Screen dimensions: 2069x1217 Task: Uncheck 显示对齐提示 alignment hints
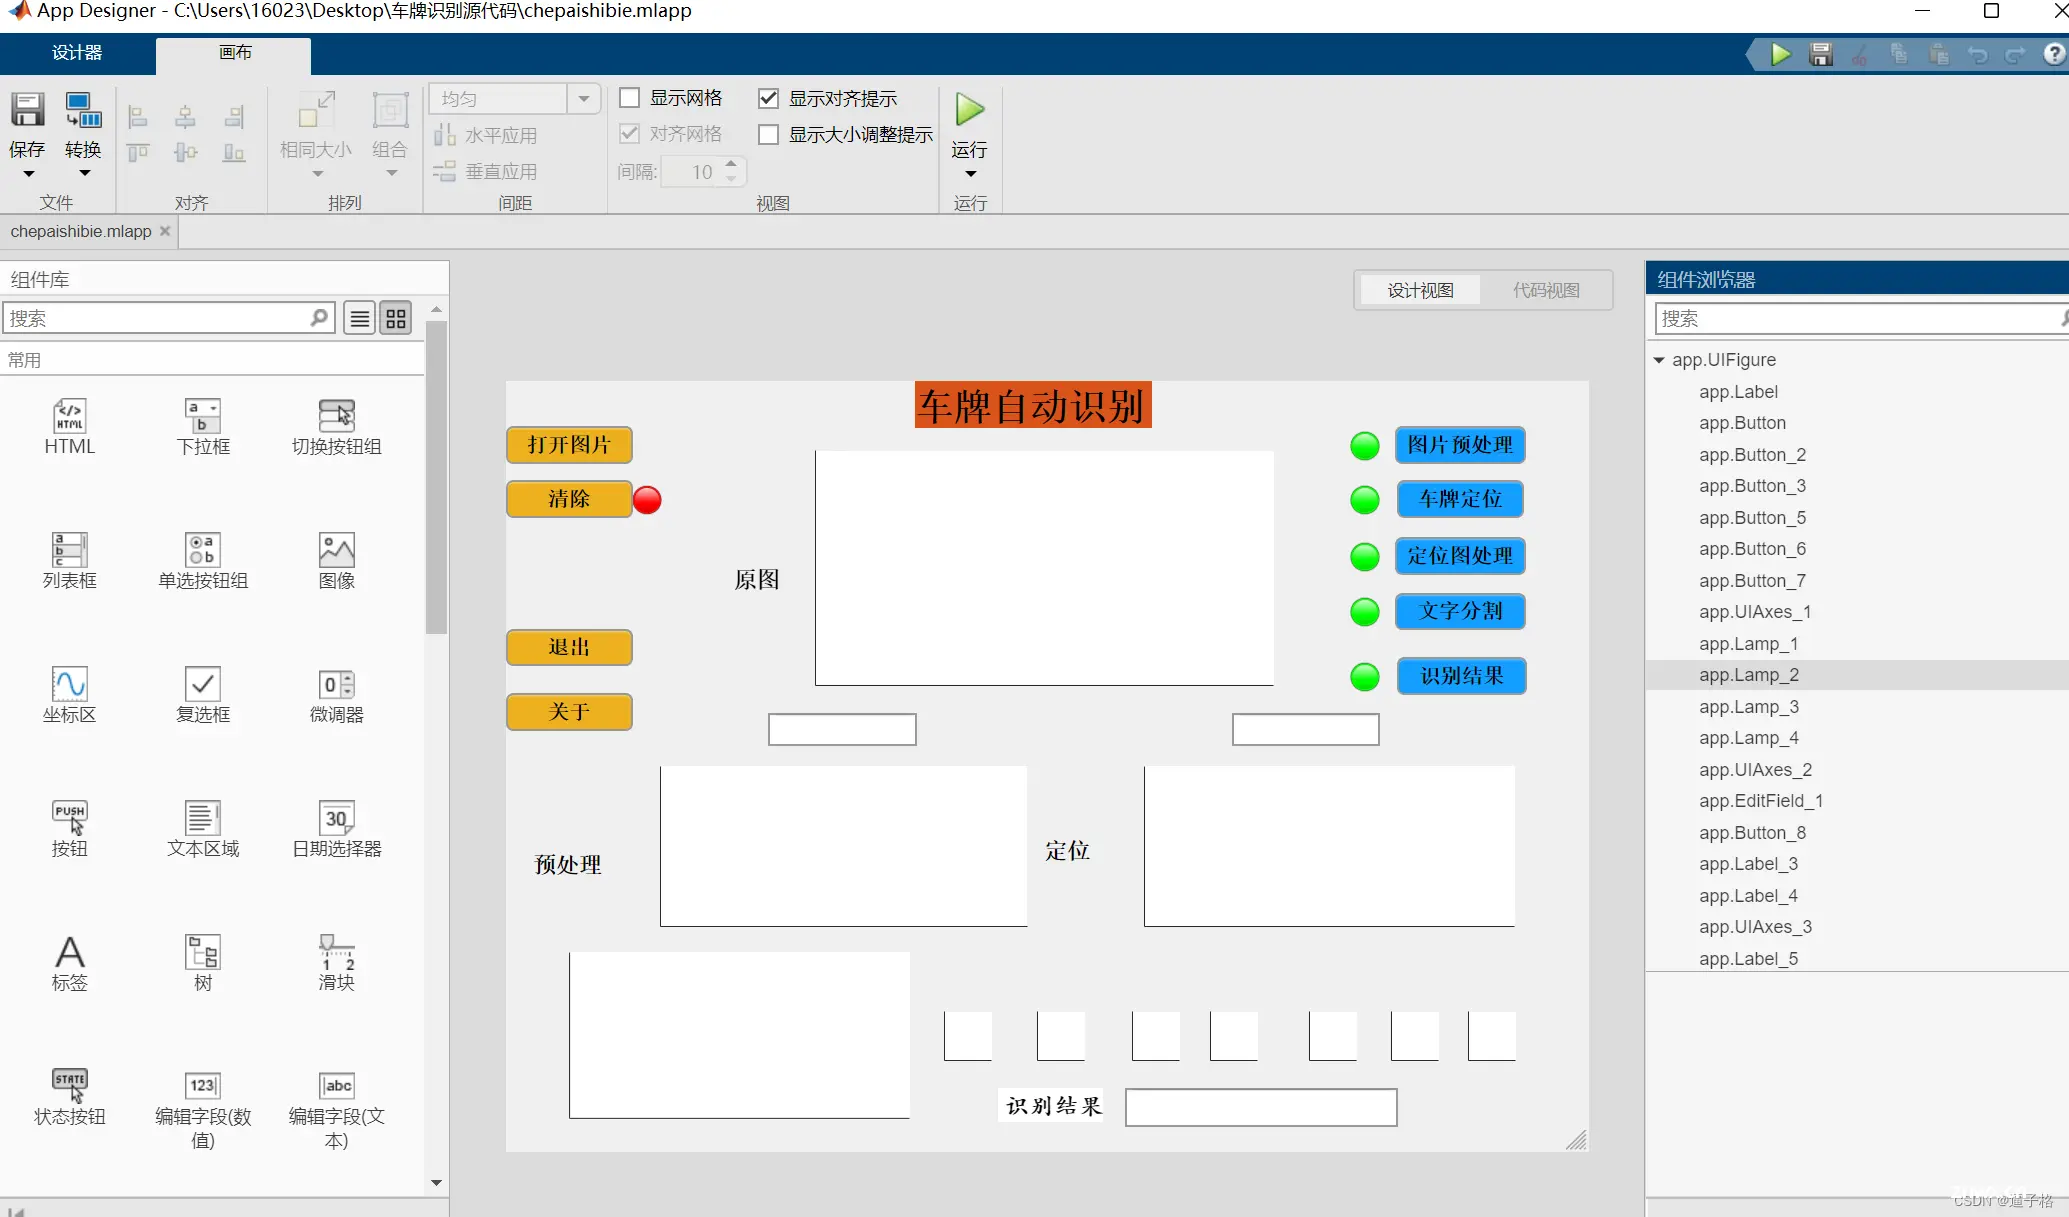pos(768,98)
